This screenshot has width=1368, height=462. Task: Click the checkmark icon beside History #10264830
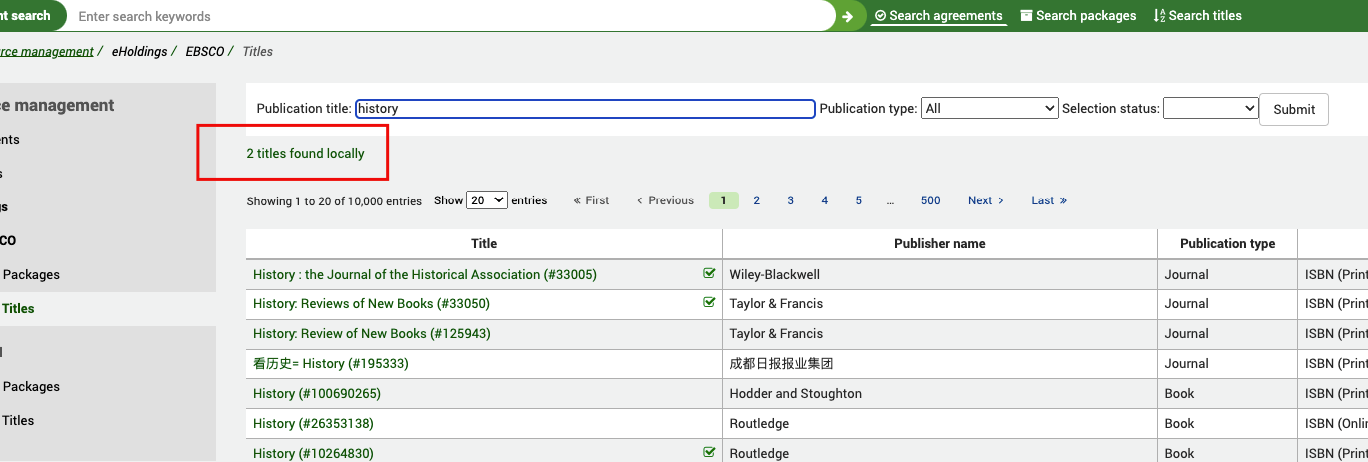point(709,453)
